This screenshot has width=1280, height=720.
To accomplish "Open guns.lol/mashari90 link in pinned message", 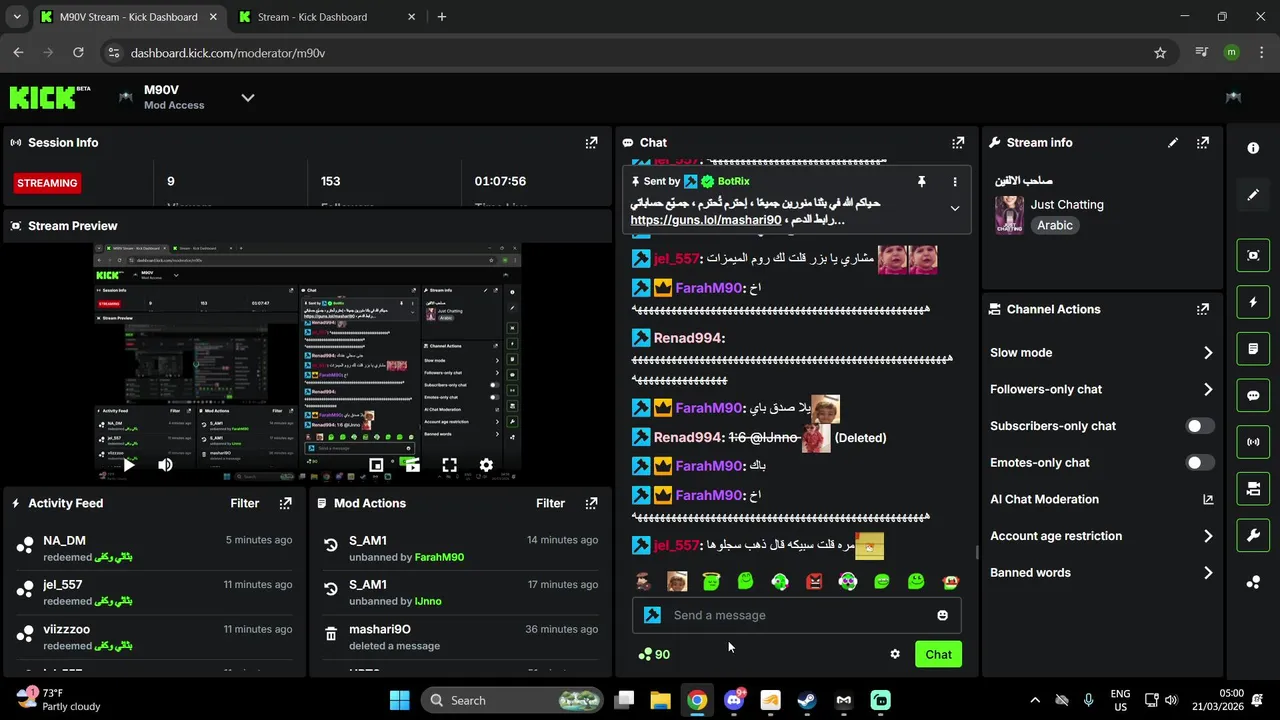I will point(706,220).
